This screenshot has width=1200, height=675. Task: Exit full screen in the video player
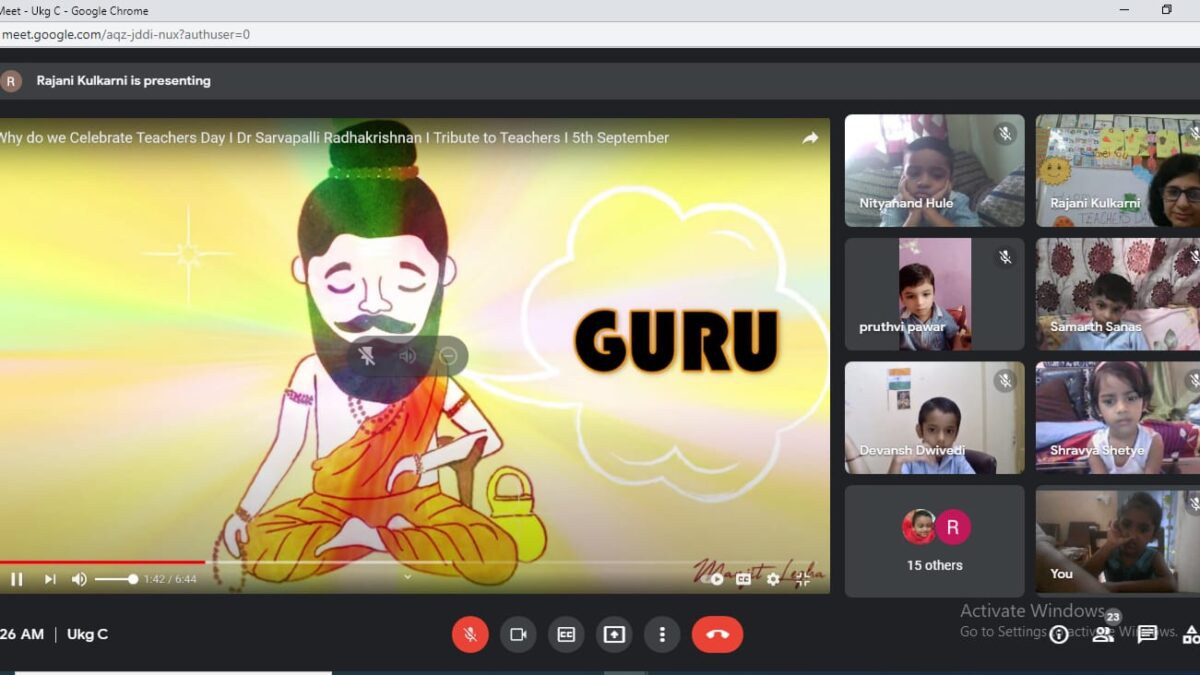pyautogui.click(x=803, y=579)
